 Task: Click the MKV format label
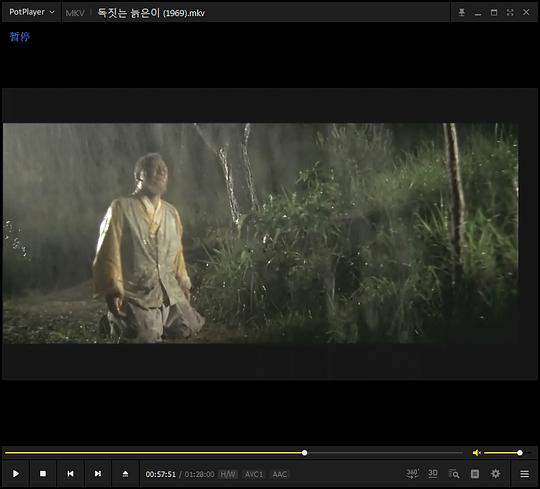[75, 13]
